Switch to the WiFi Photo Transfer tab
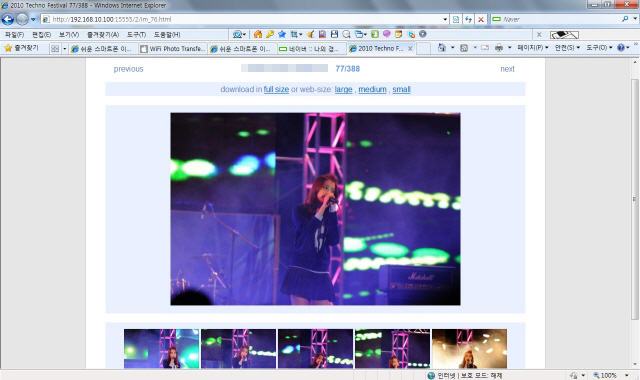This screenshot has height=380, width=640. click(x=173, y=49)
